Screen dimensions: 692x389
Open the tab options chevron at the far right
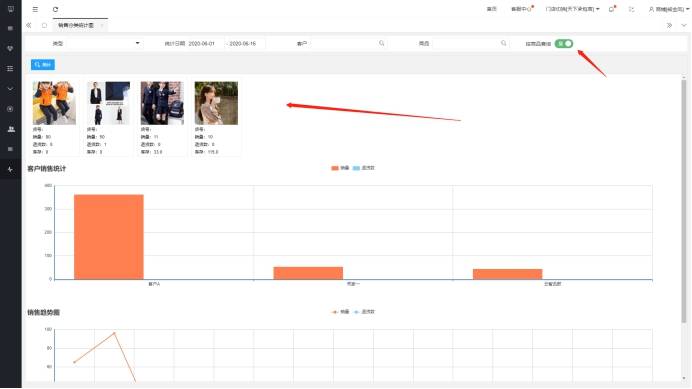click(x=684, y=25)
